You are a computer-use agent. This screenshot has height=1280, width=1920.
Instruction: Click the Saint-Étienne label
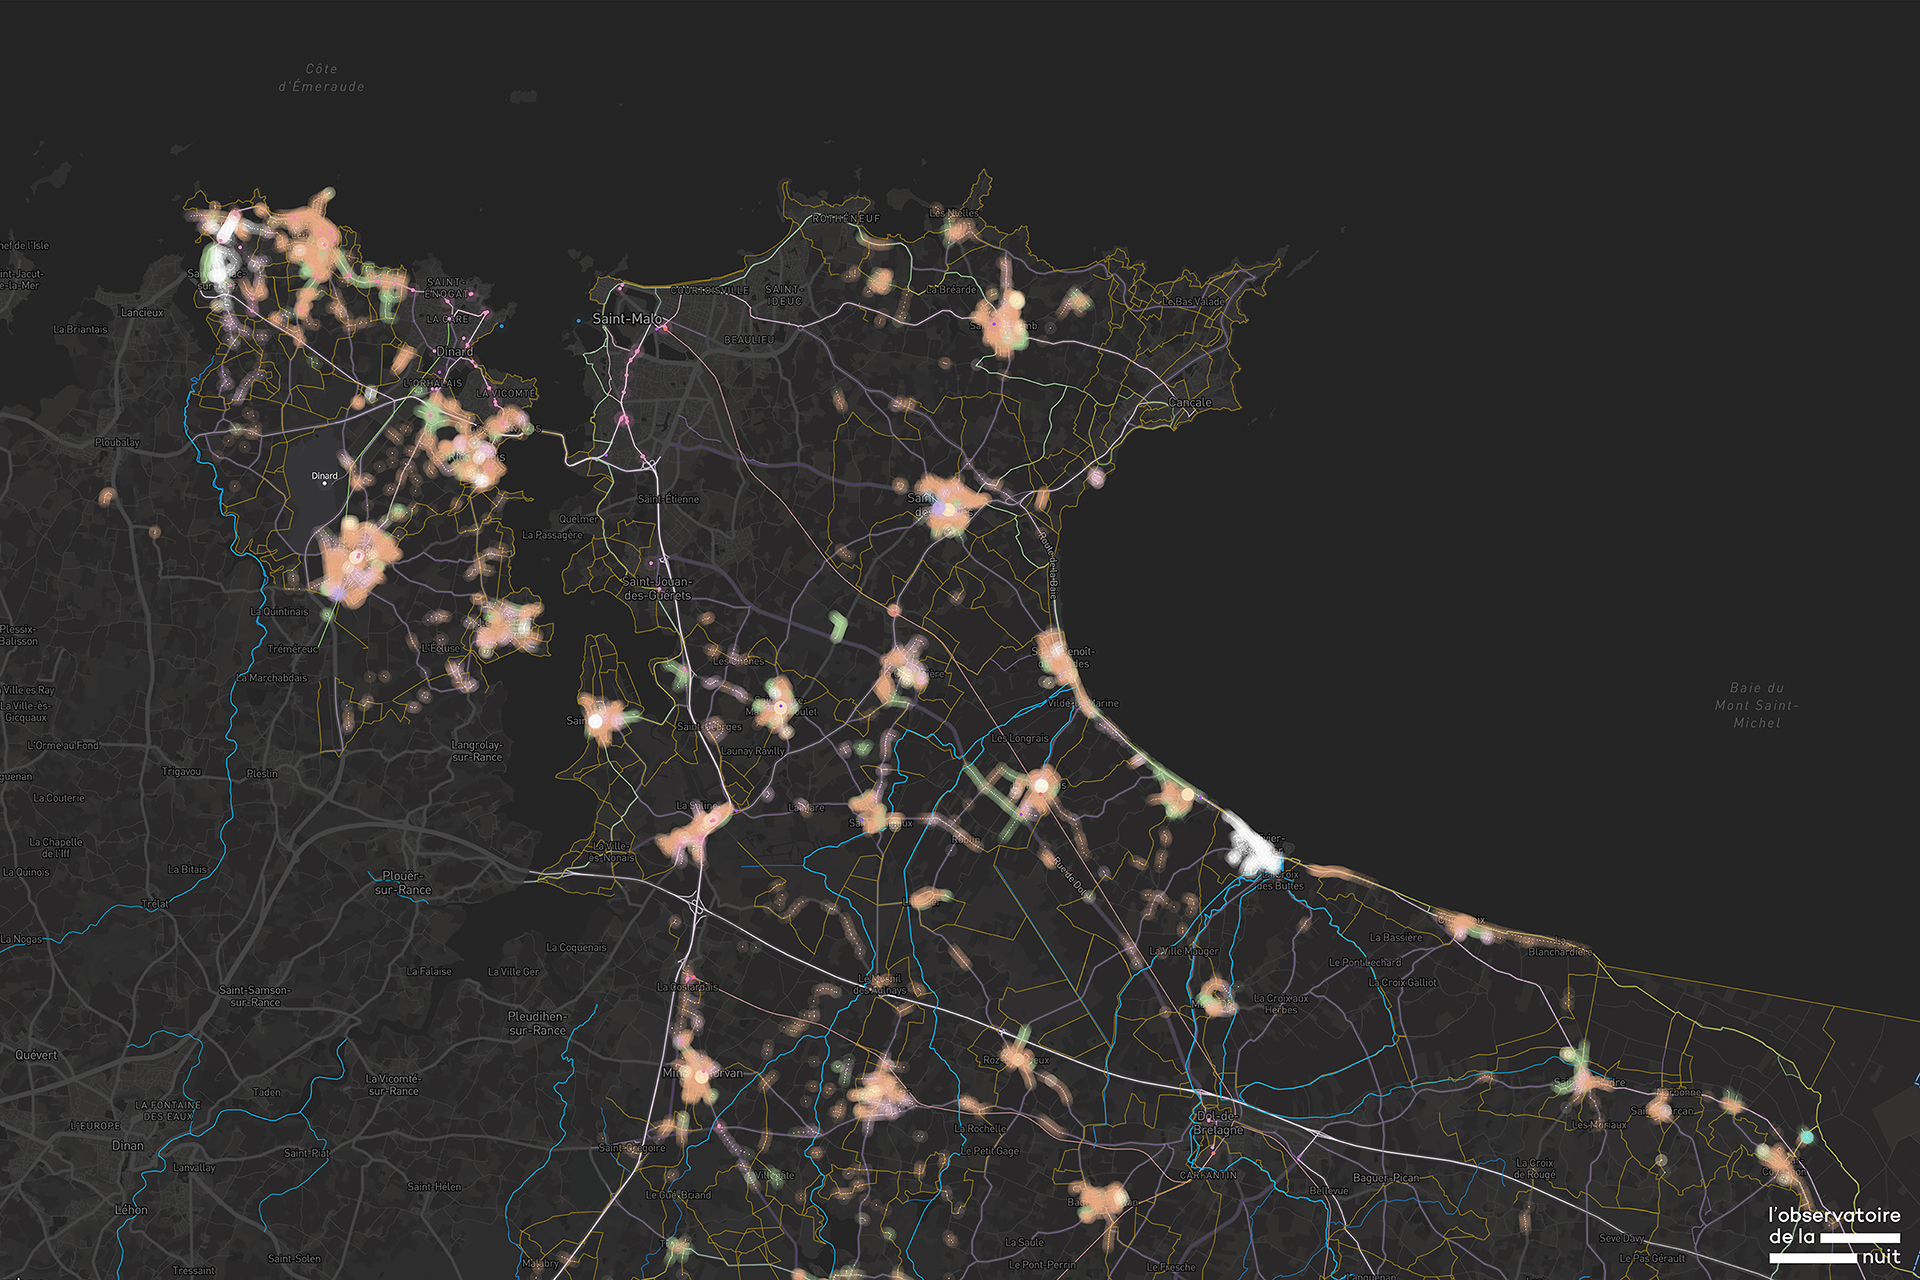(669, 499)
